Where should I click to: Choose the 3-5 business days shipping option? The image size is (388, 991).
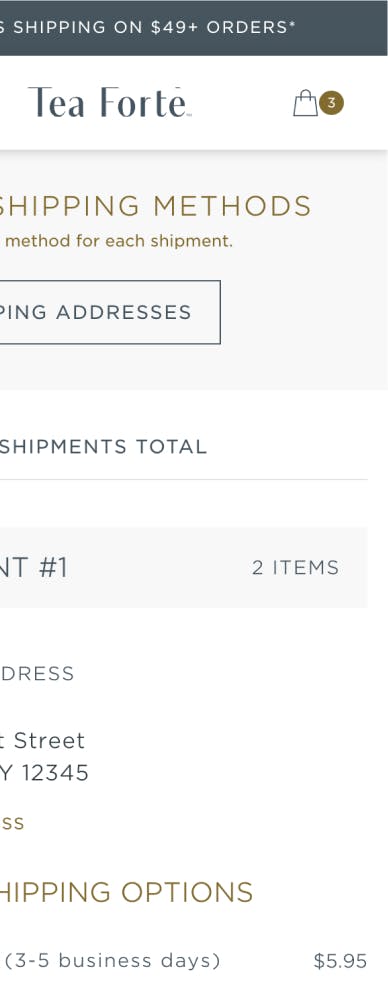(183, 961)
